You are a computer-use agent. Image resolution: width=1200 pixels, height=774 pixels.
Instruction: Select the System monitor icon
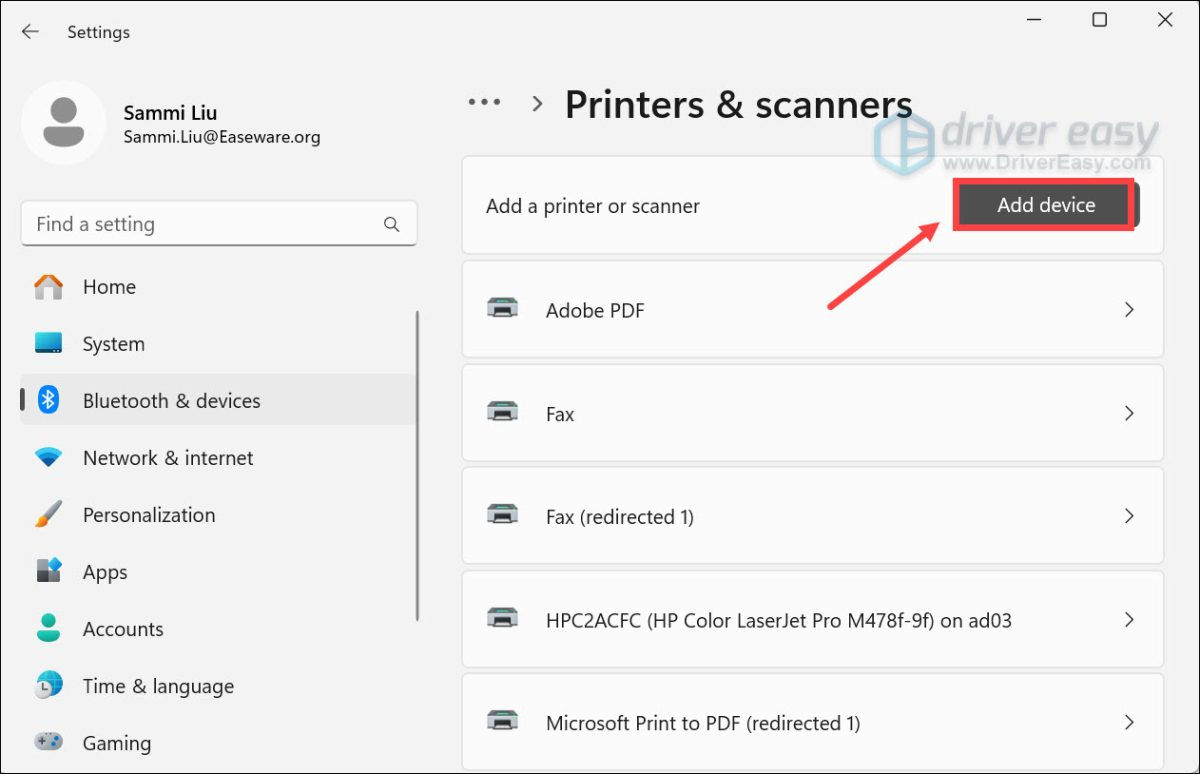click(48, 344)
